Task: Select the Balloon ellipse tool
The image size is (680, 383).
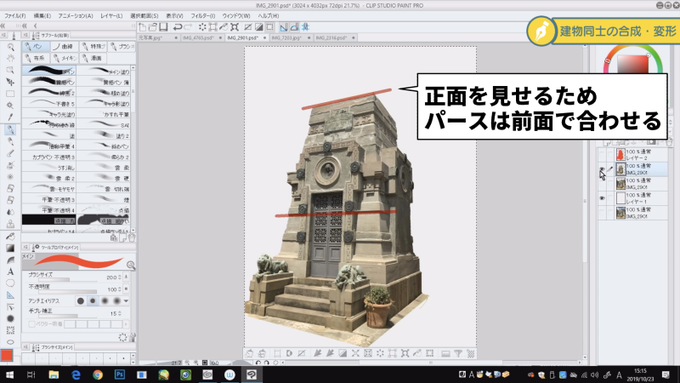Action: tap(10, 283)
